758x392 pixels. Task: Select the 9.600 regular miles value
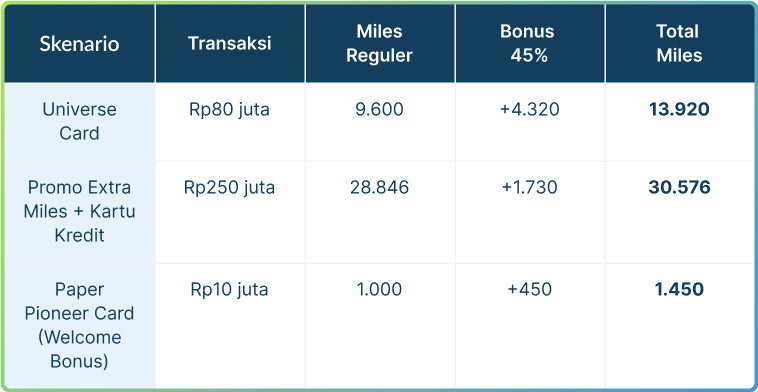tap(379, 109)
